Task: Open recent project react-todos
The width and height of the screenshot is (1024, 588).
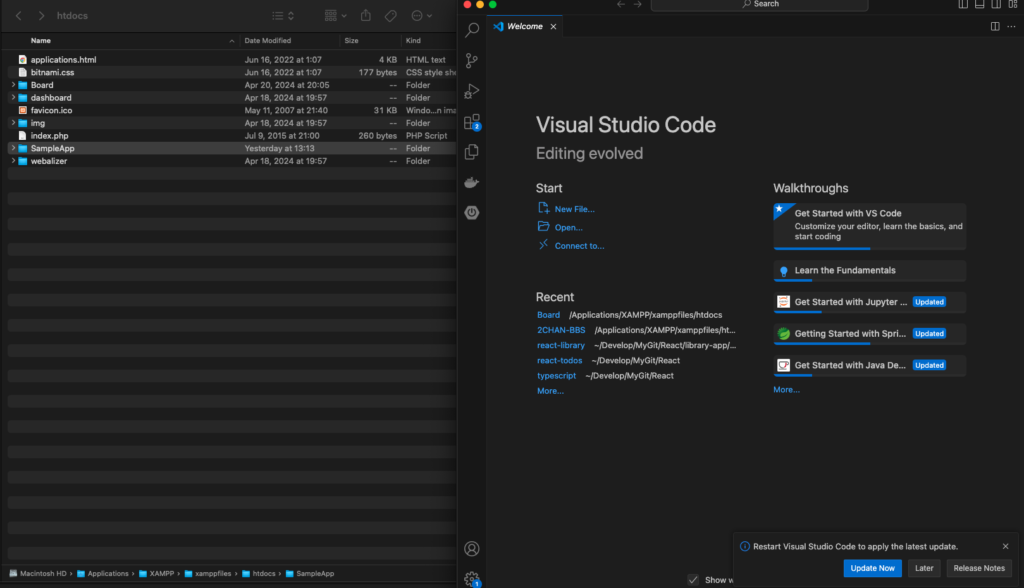Action: pos(559,361)
